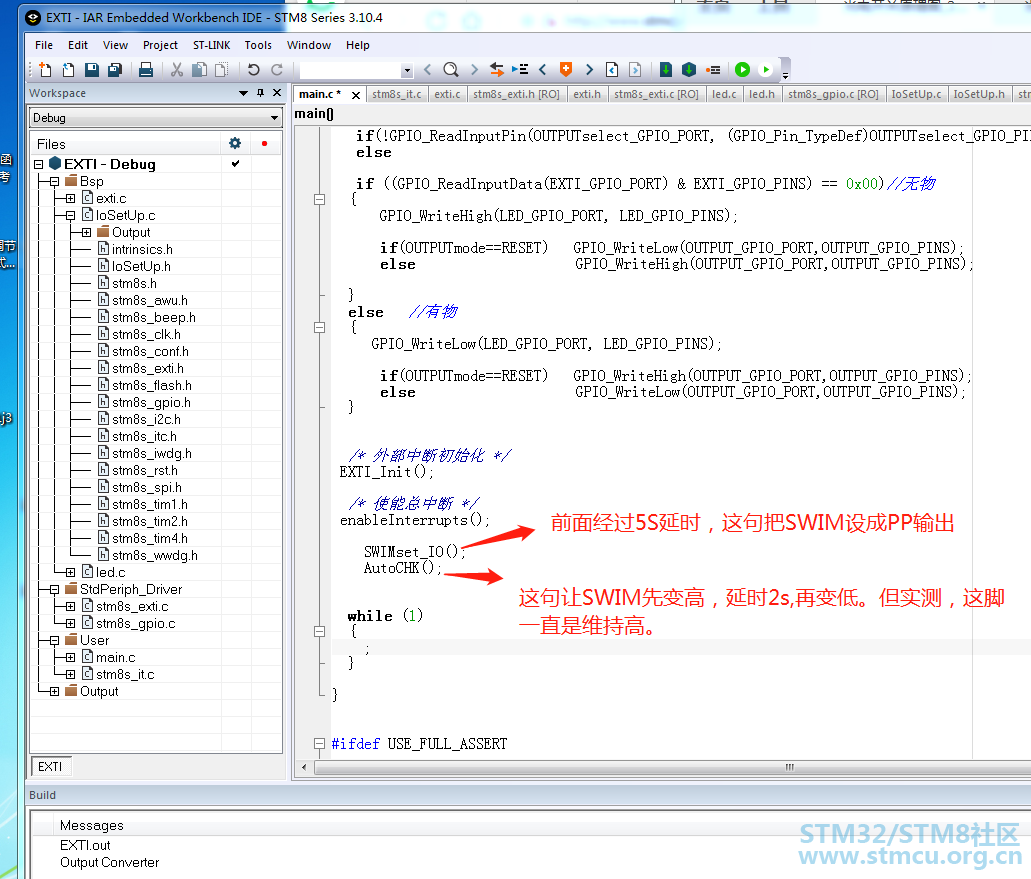Expand exti.c in the file tree
The height and width of the screenshot is (879, 1031).
click(x=70, y=198)
